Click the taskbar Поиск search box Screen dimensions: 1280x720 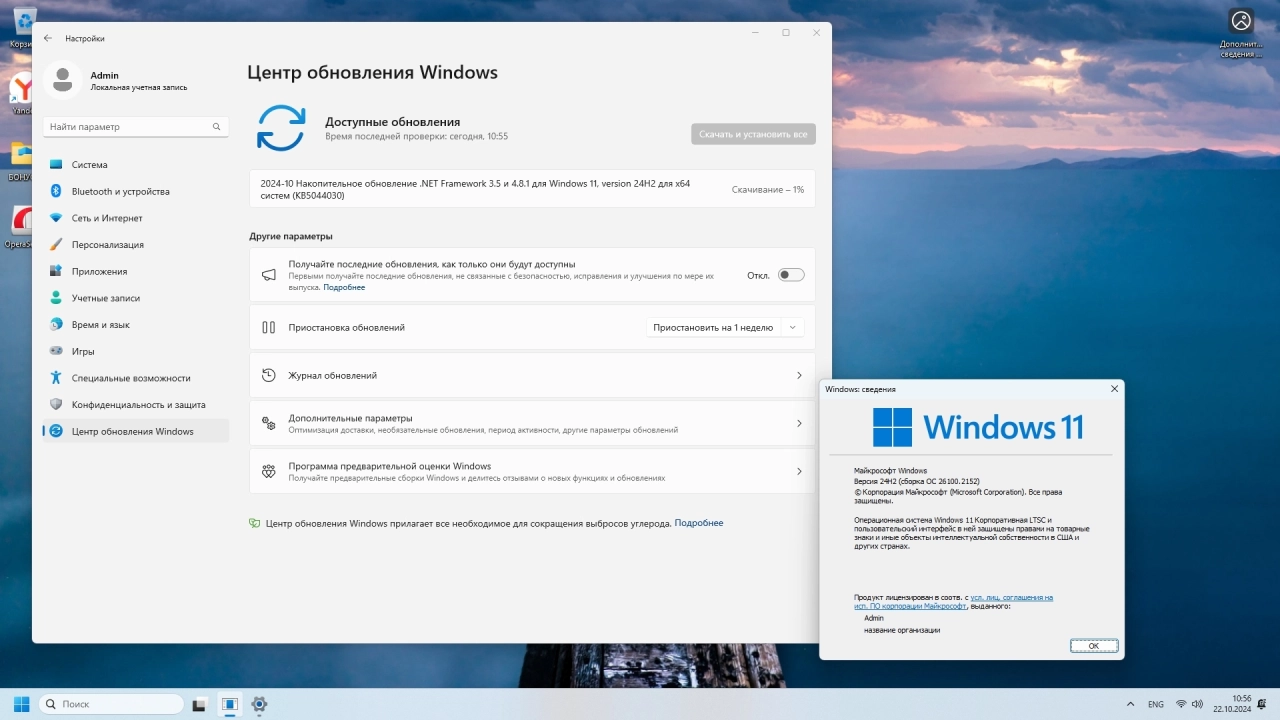click(111, 704)
